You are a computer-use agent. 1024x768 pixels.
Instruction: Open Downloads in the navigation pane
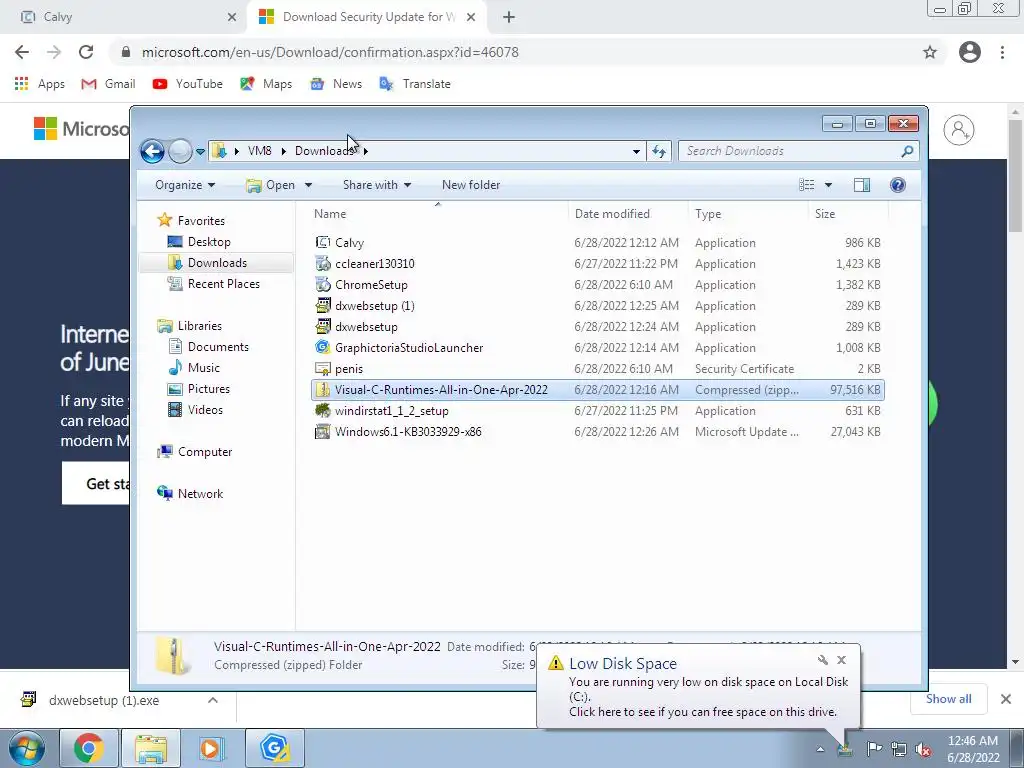217,263
